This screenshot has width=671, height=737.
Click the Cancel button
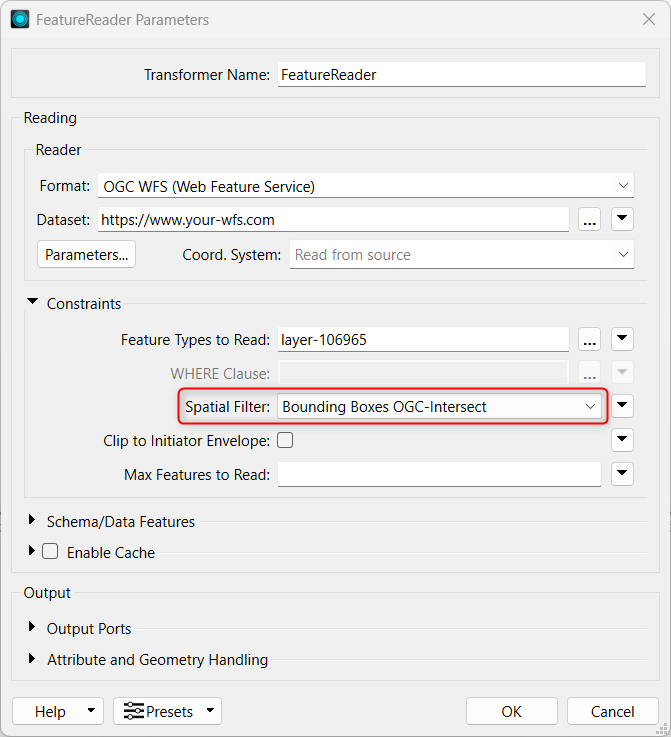(613, 711)
